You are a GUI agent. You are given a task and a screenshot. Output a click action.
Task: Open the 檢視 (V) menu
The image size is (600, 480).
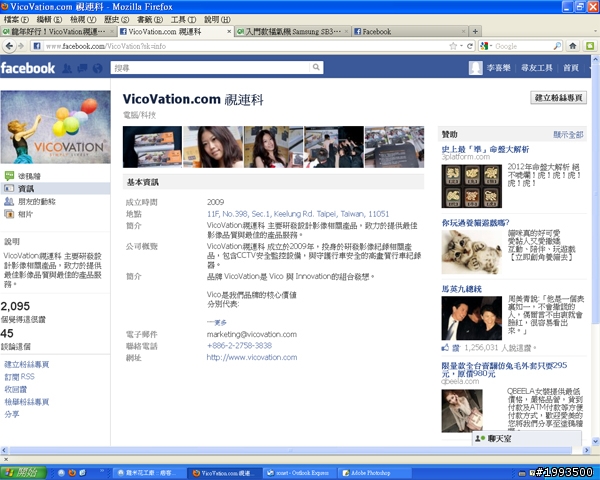83,20
